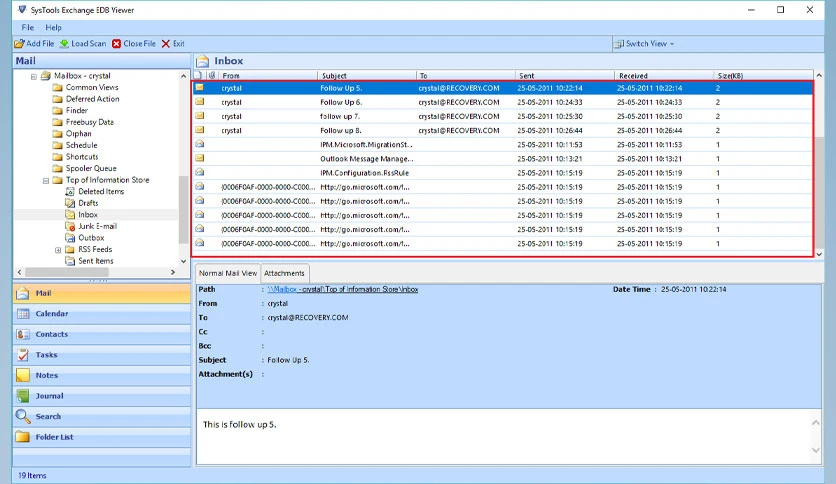The width and height of the screenshot is (836, 484).
Task: Sort messages by the Sent column
Action: (x=565, y=76)
